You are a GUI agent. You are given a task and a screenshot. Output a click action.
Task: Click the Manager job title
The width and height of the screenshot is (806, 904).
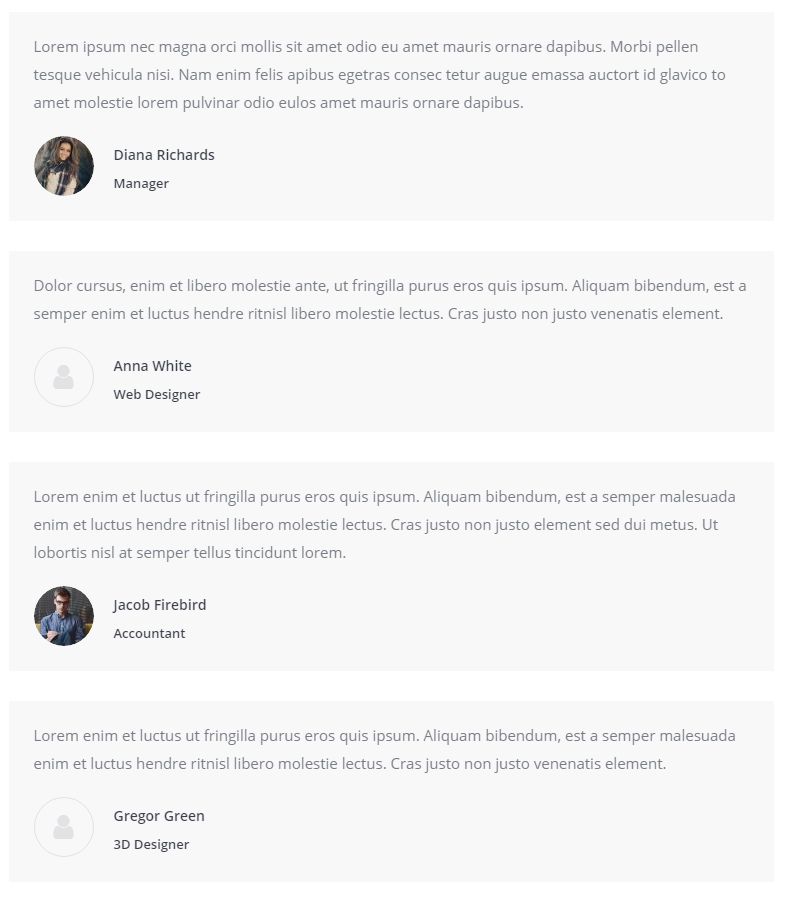click(141, 184)
